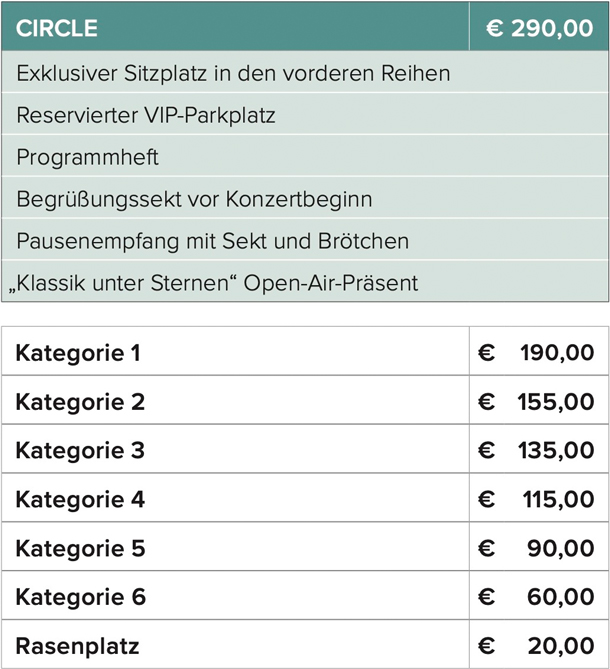
Task: Select the € 290,00 CIRCLE price
Action: pos(540,28)
